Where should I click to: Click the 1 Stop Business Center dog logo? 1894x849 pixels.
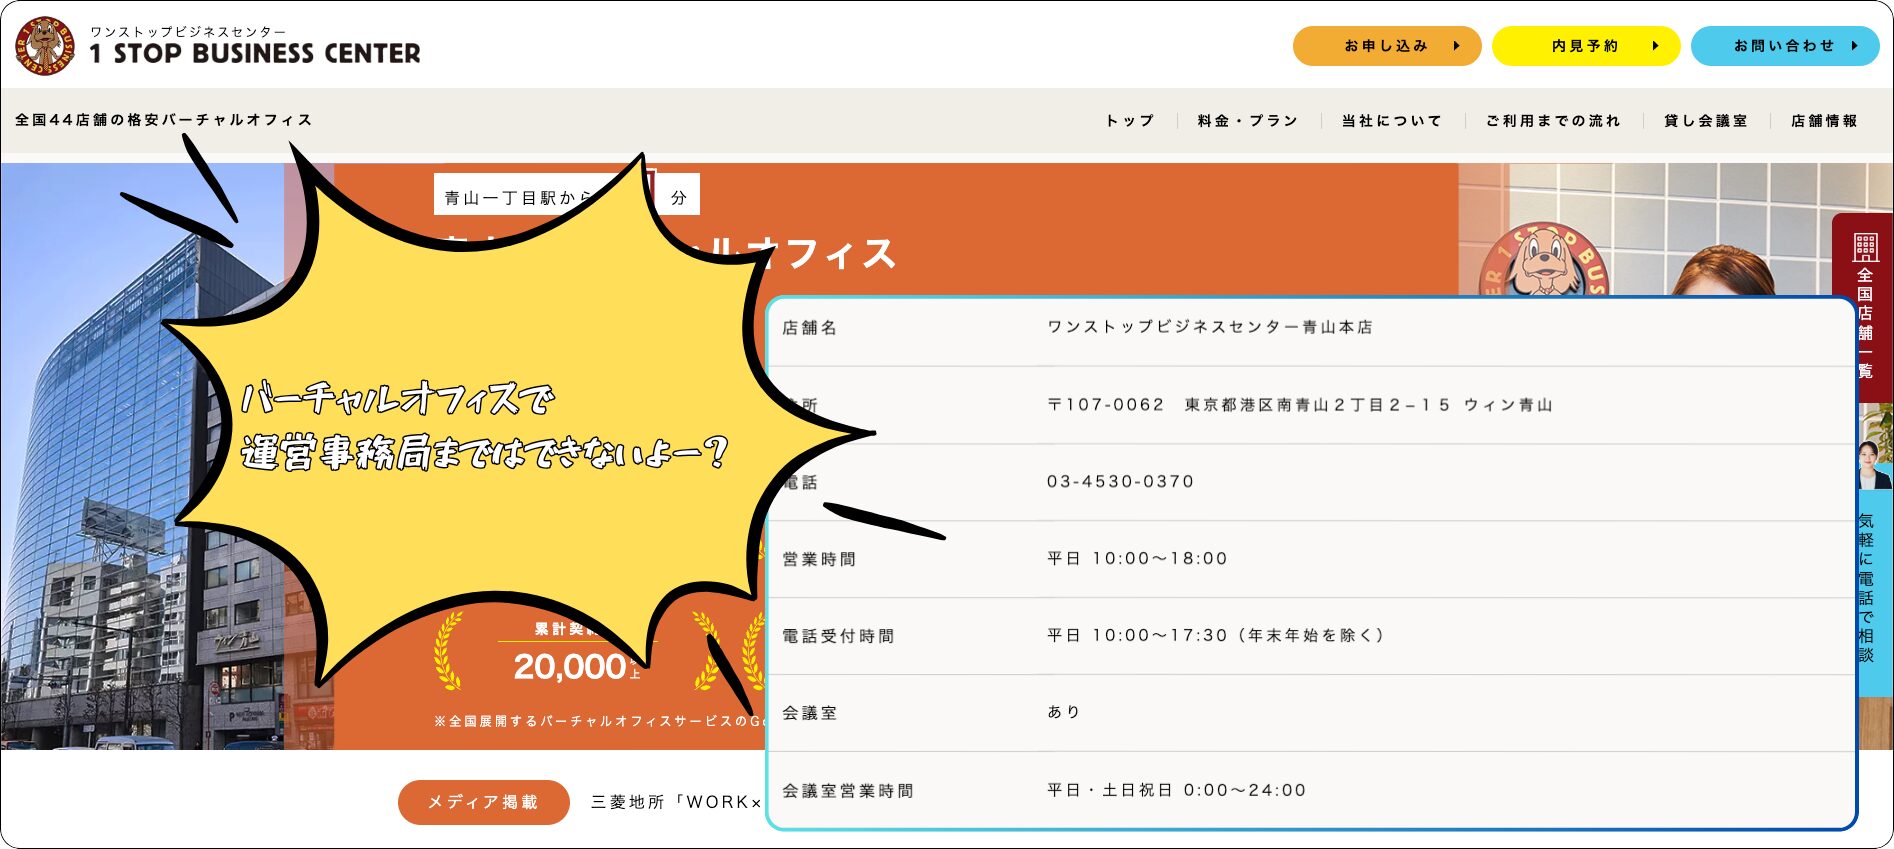tap(45, 46)
